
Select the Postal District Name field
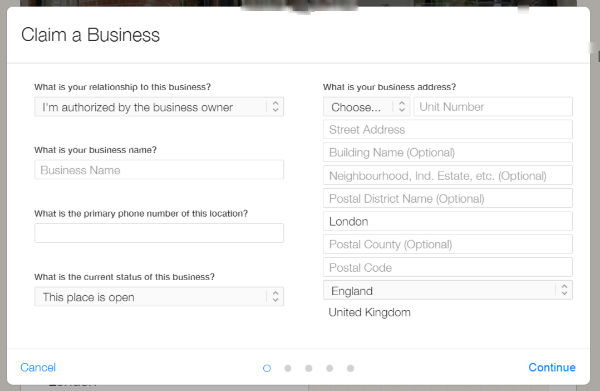[x=448, y=198]
